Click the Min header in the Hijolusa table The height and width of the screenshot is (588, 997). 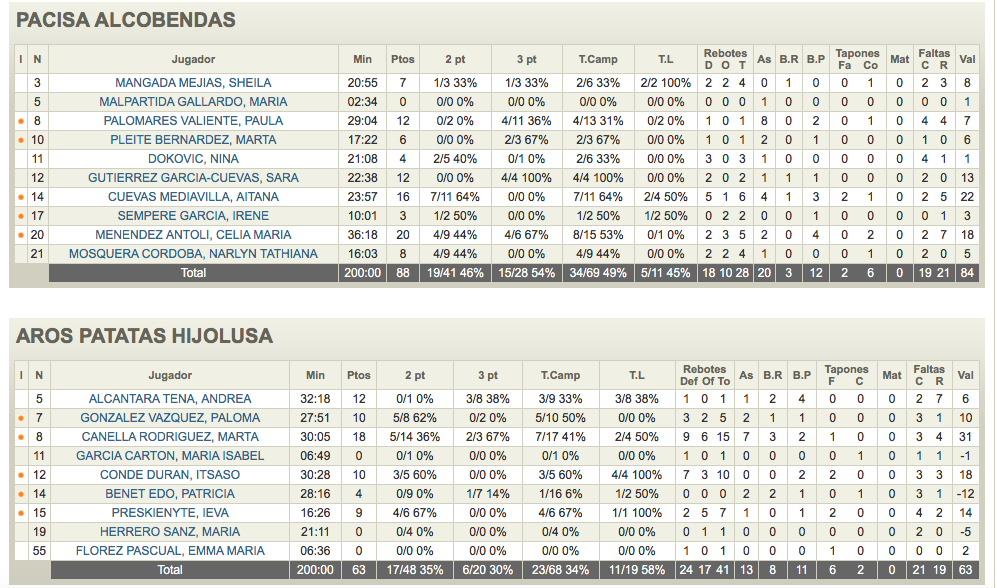click(x=315, y=375)
